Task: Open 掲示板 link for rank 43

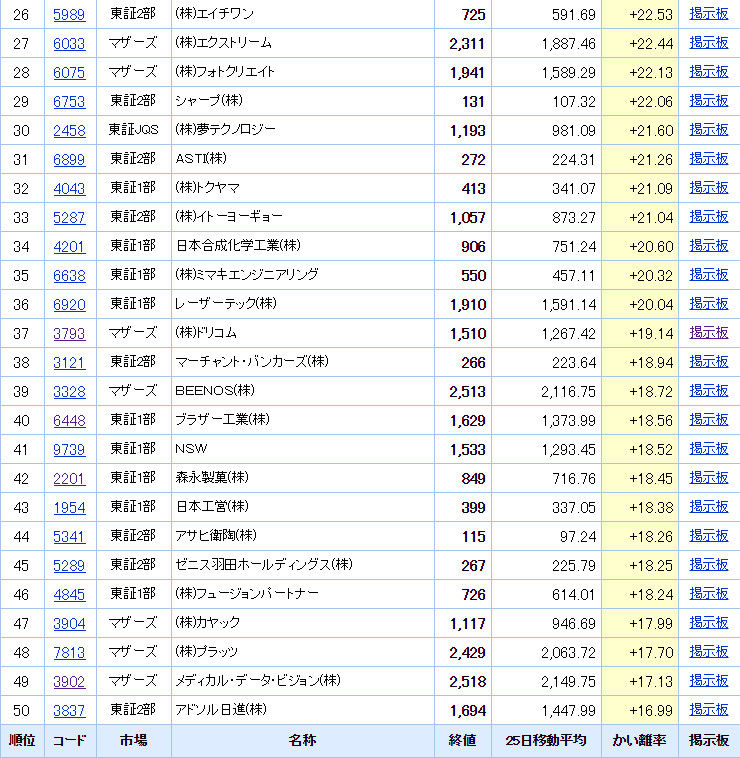Action: pos(709,507)
